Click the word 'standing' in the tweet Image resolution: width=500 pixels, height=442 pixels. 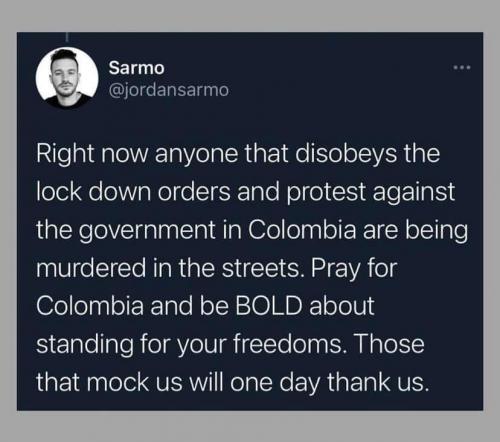point(85,345)
